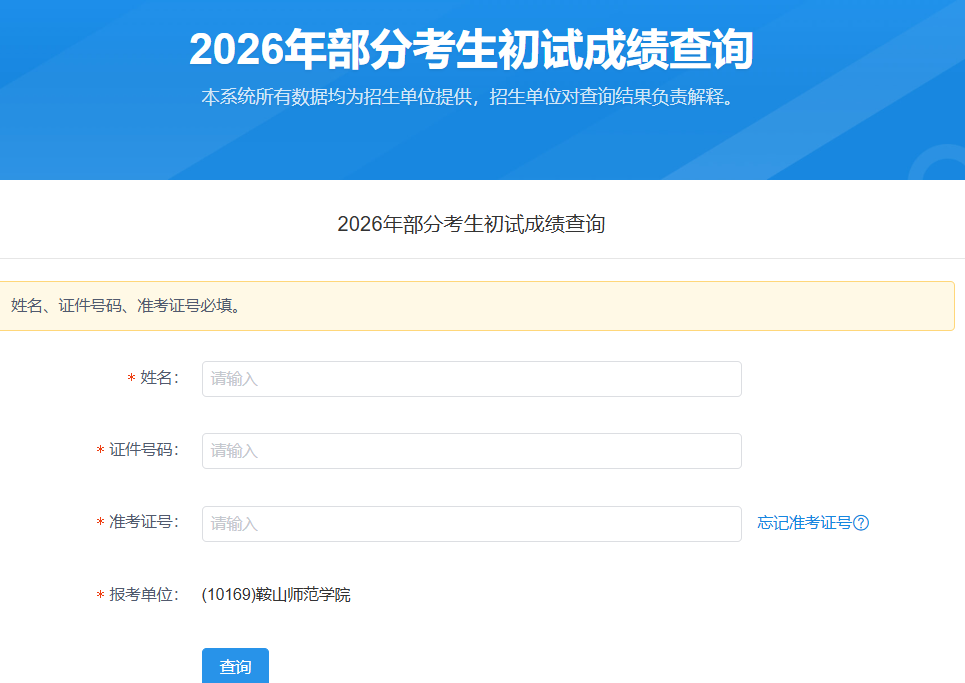Click the 姓名 input field
Image resolution: width=965 pixels, height=683 pixels.
click(x=471, y=379)
